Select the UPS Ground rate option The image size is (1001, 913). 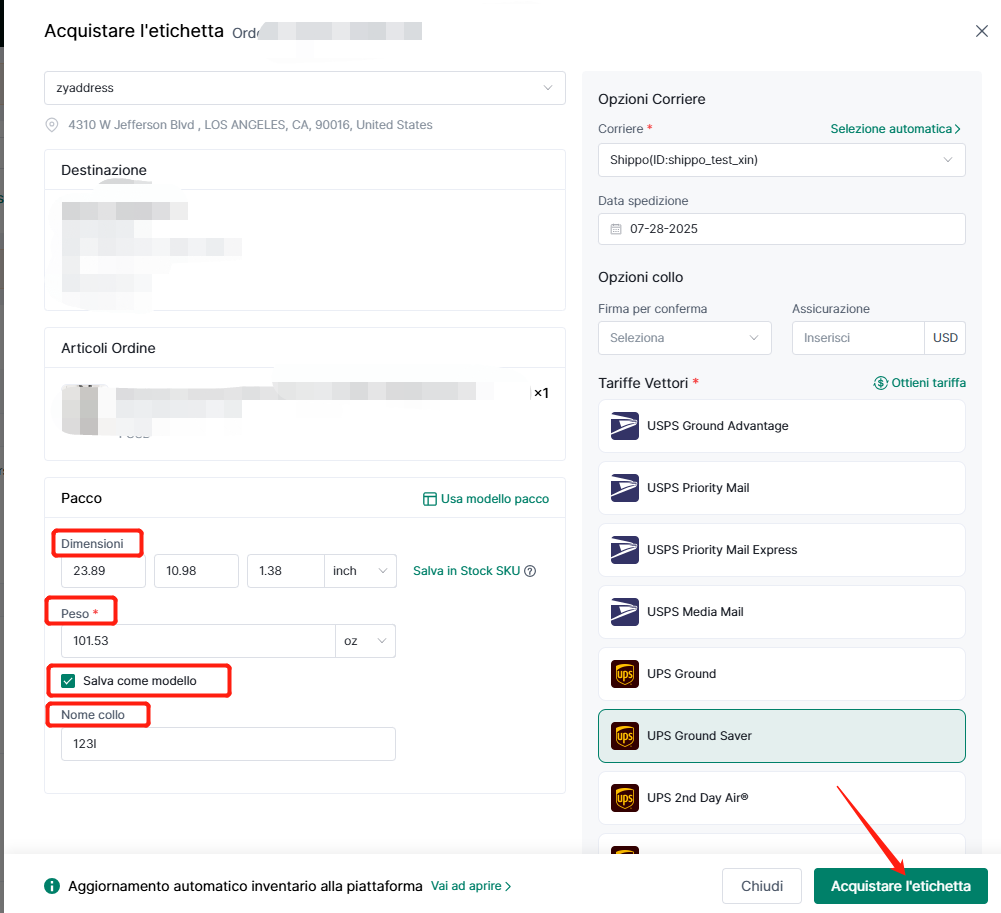click(781, 674)
